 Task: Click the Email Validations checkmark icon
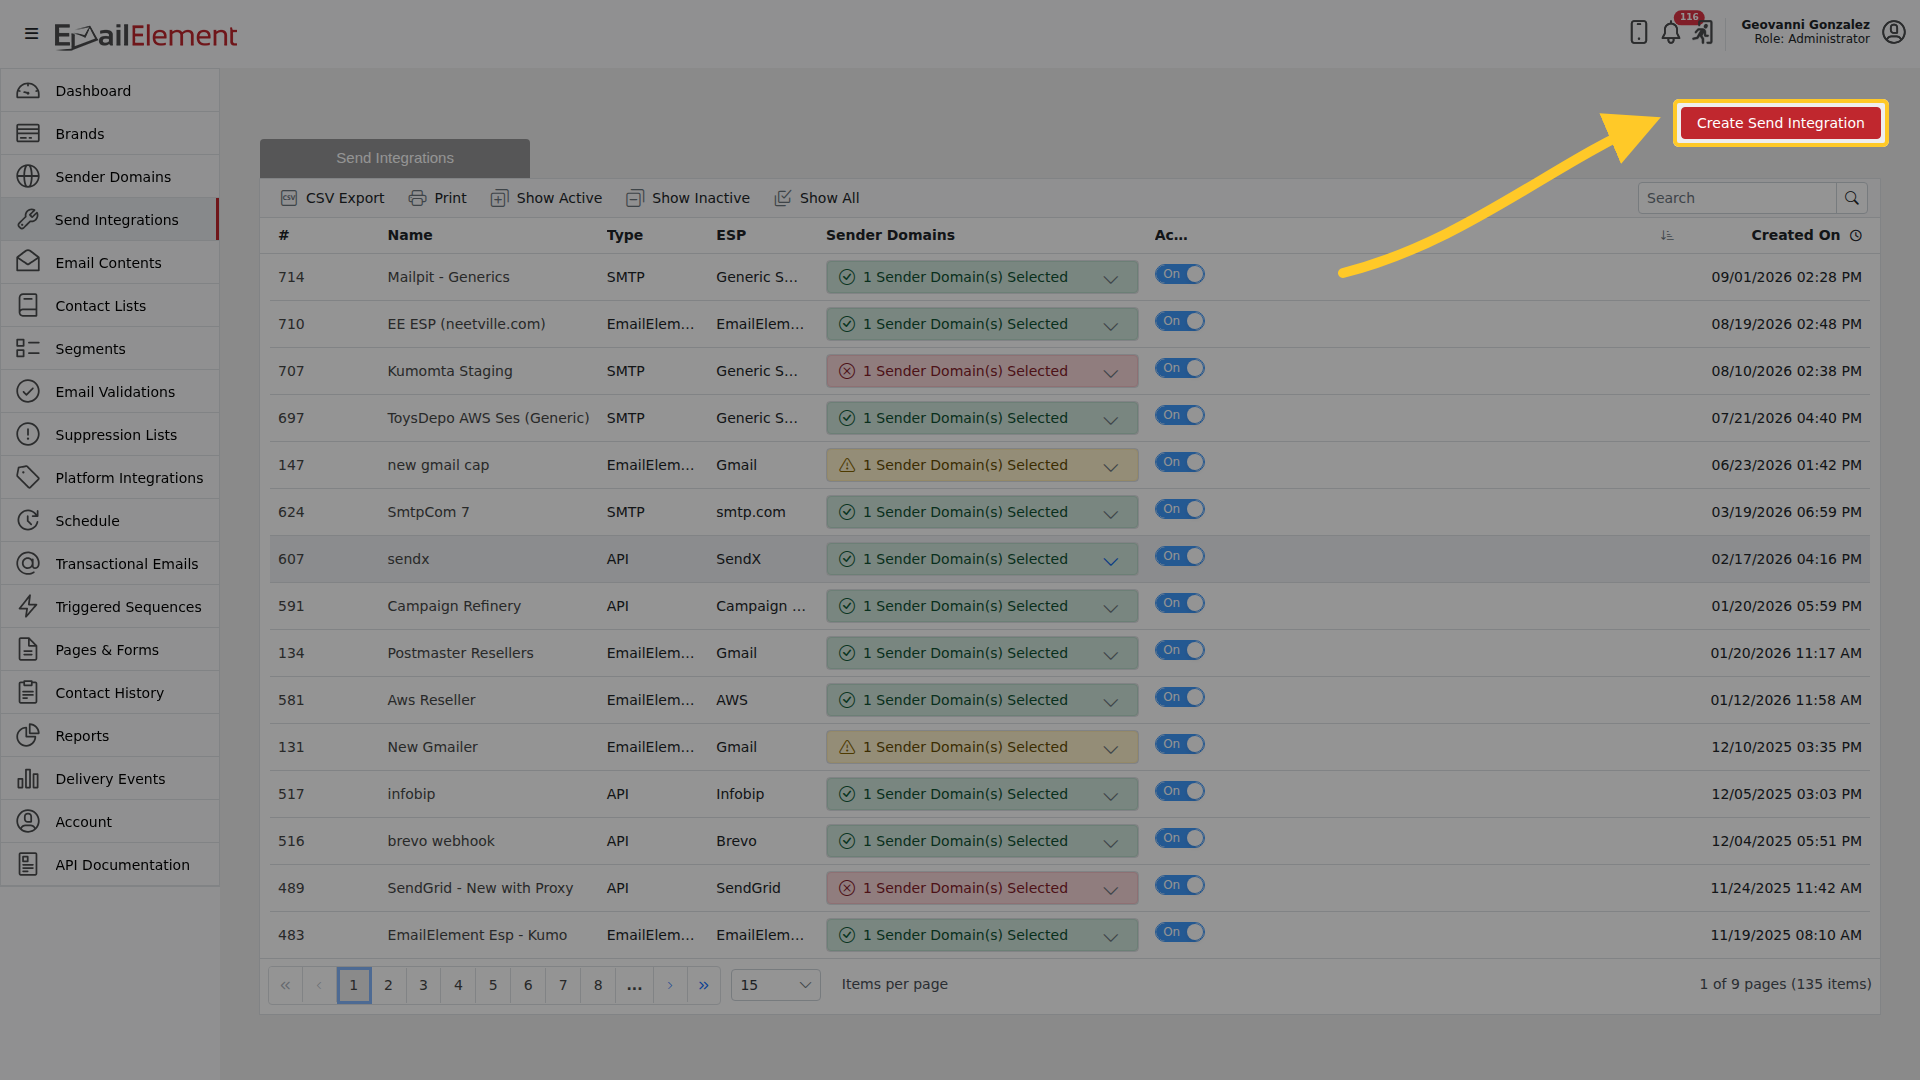[x=28, y=392]
